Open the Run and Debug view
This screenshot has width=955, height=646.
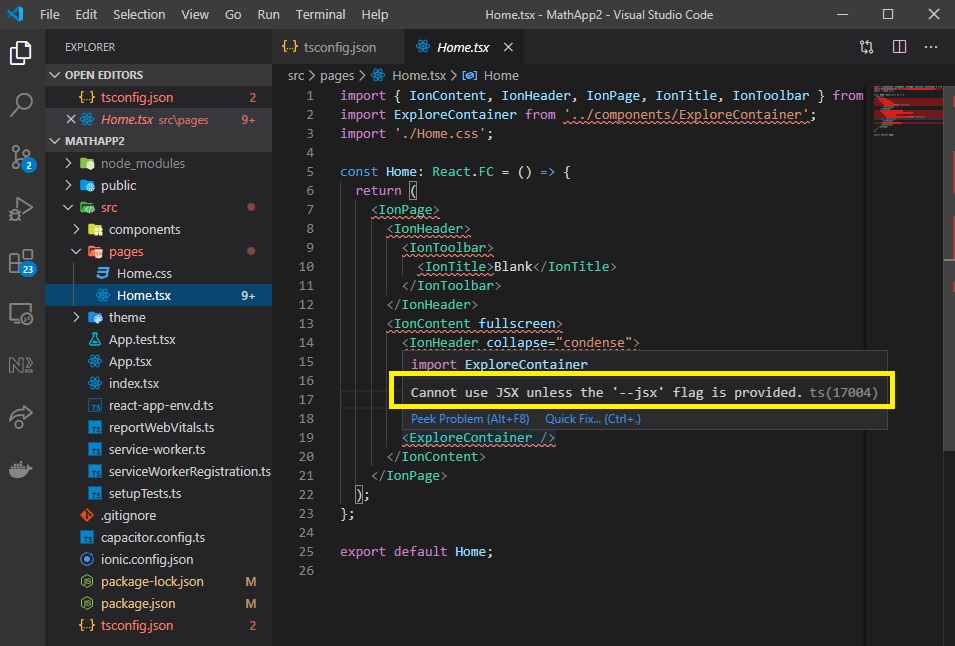(x=22, y=210)
